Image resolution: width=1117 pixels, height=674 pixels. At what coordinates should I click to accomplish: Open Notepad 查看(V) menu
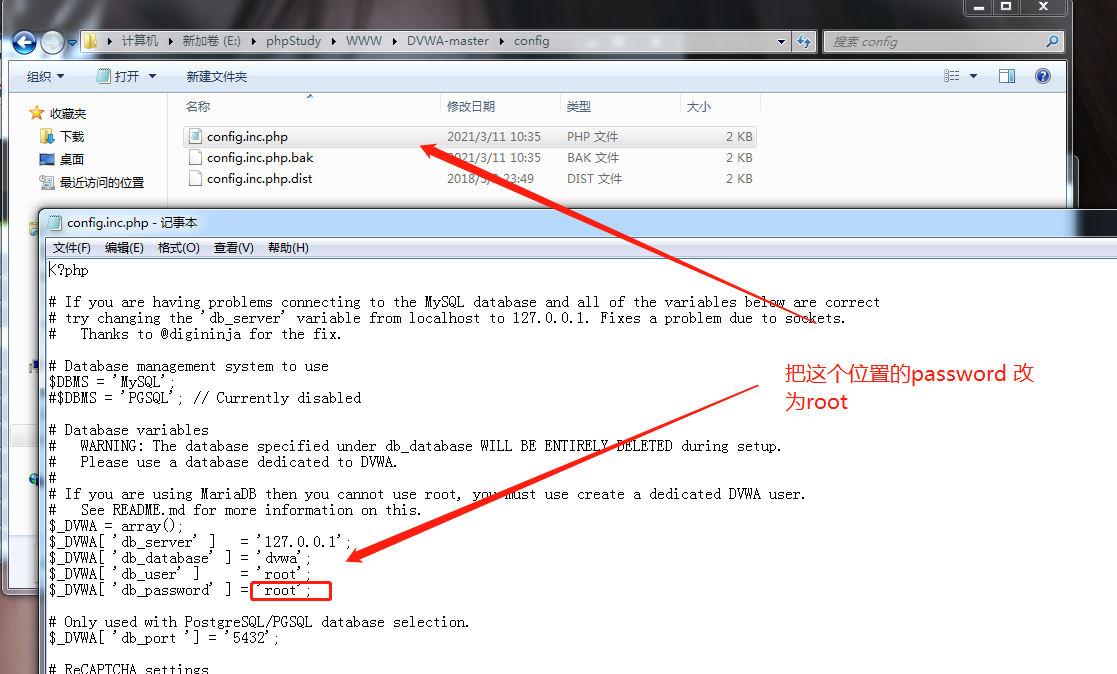(x=234, y=247)
